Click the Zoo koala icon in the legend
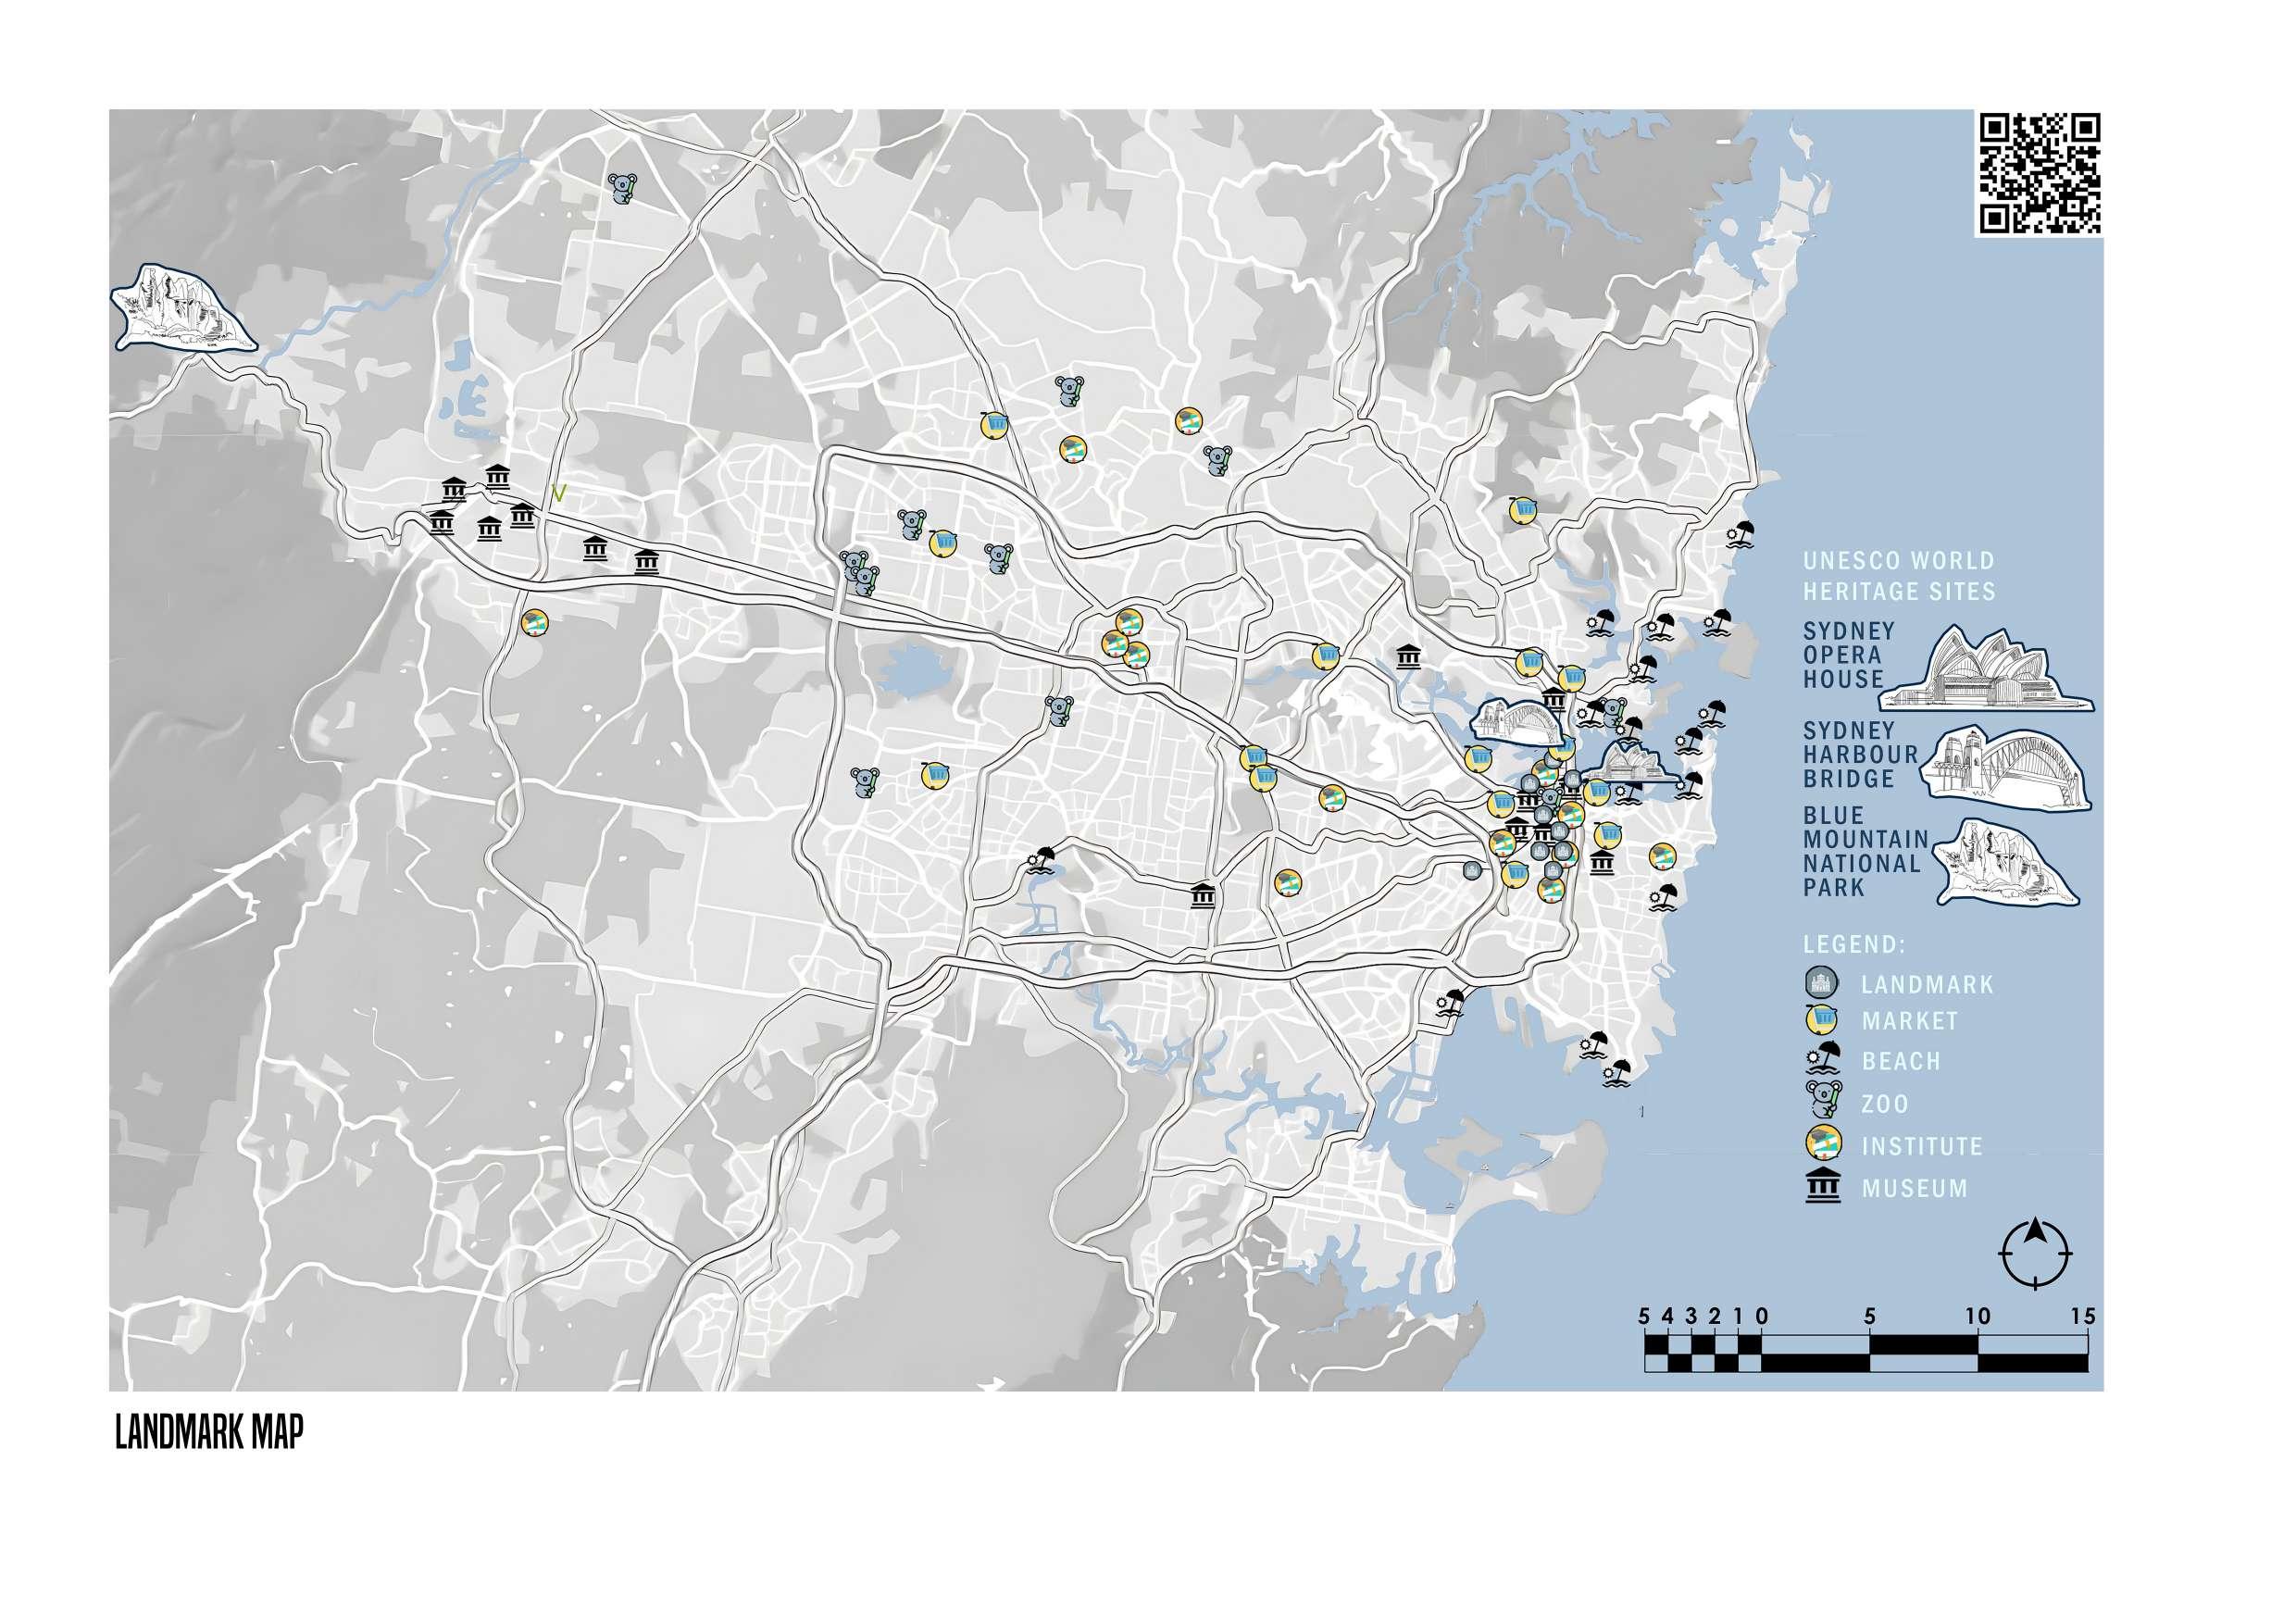The height and width of the screenshot is (1623, 2296). coord(1822,1099)
